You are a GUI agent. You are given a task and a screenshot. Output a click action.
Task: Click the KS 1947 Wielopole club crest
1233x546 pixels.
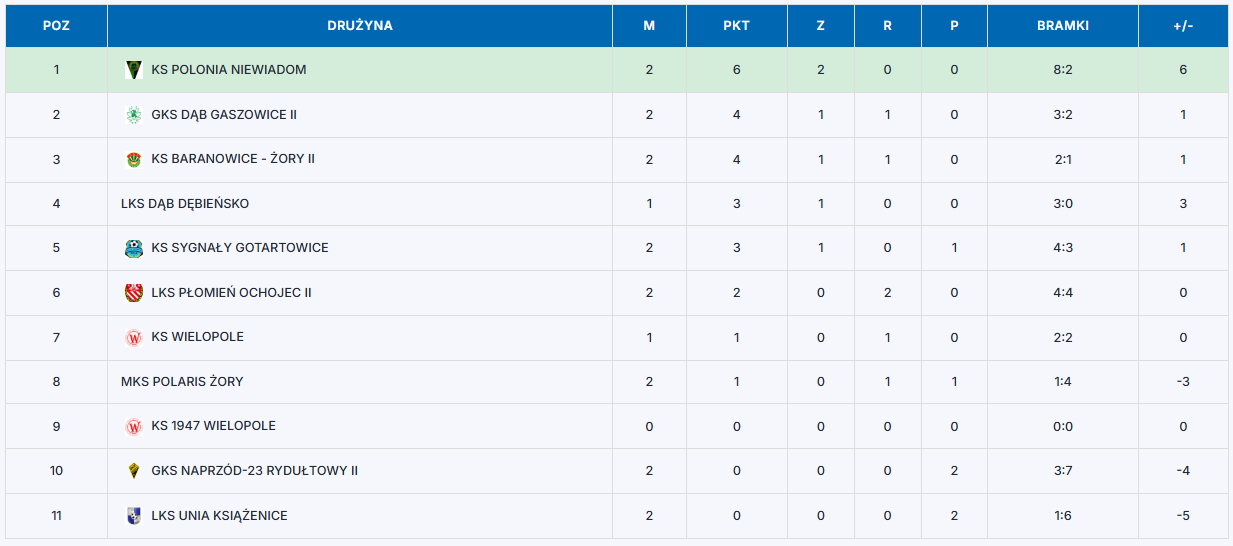pos(134,426)
